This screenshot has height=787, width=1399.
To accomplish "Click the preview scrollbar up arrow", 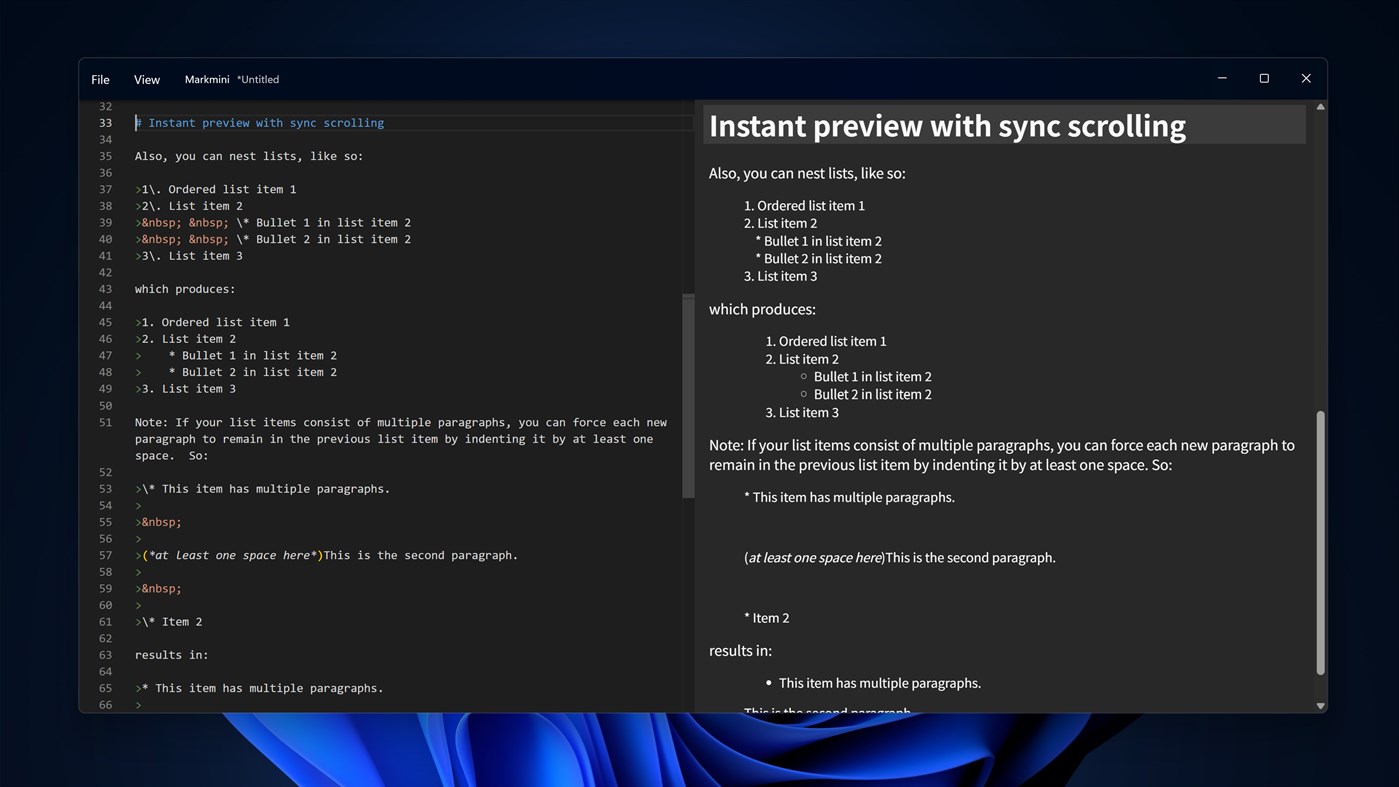I will coord(1320,106).
